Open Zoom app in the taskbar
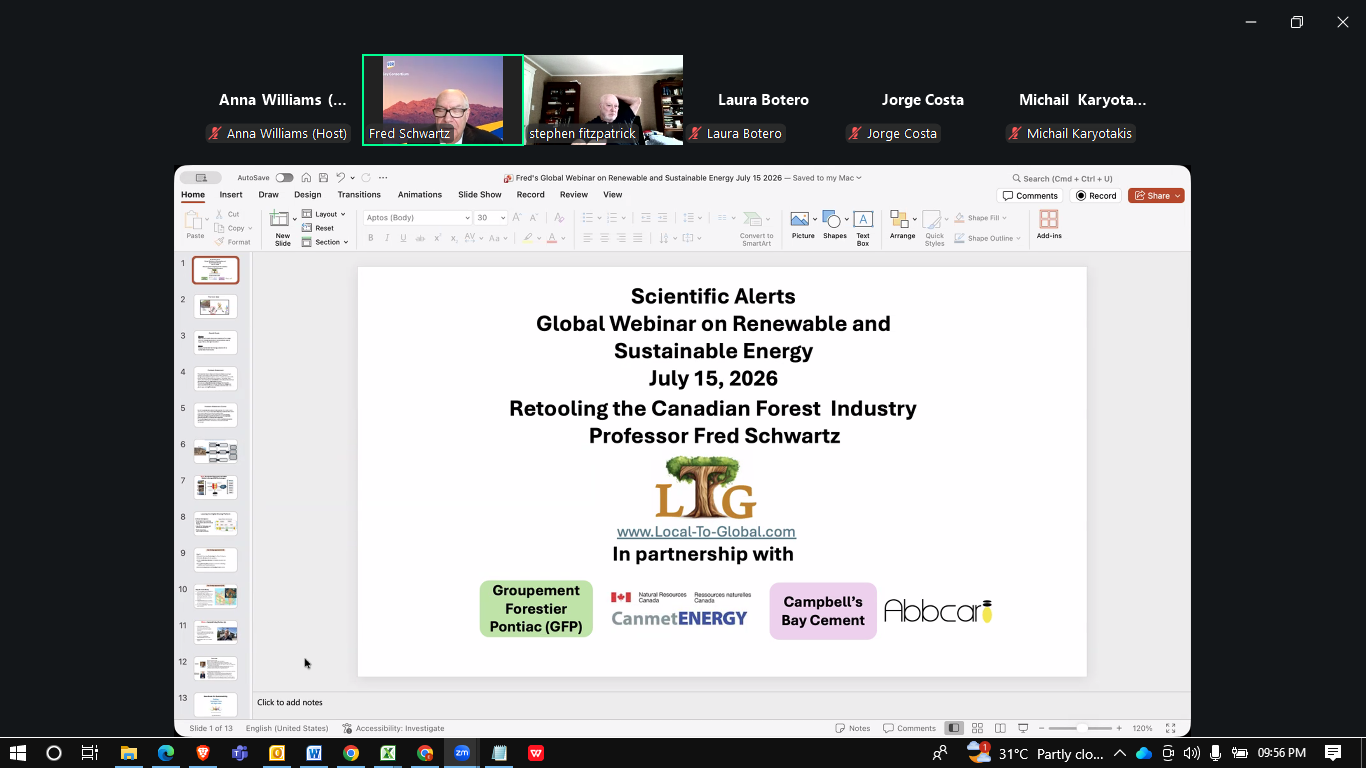1366x768 pixels. click(462, 753)
